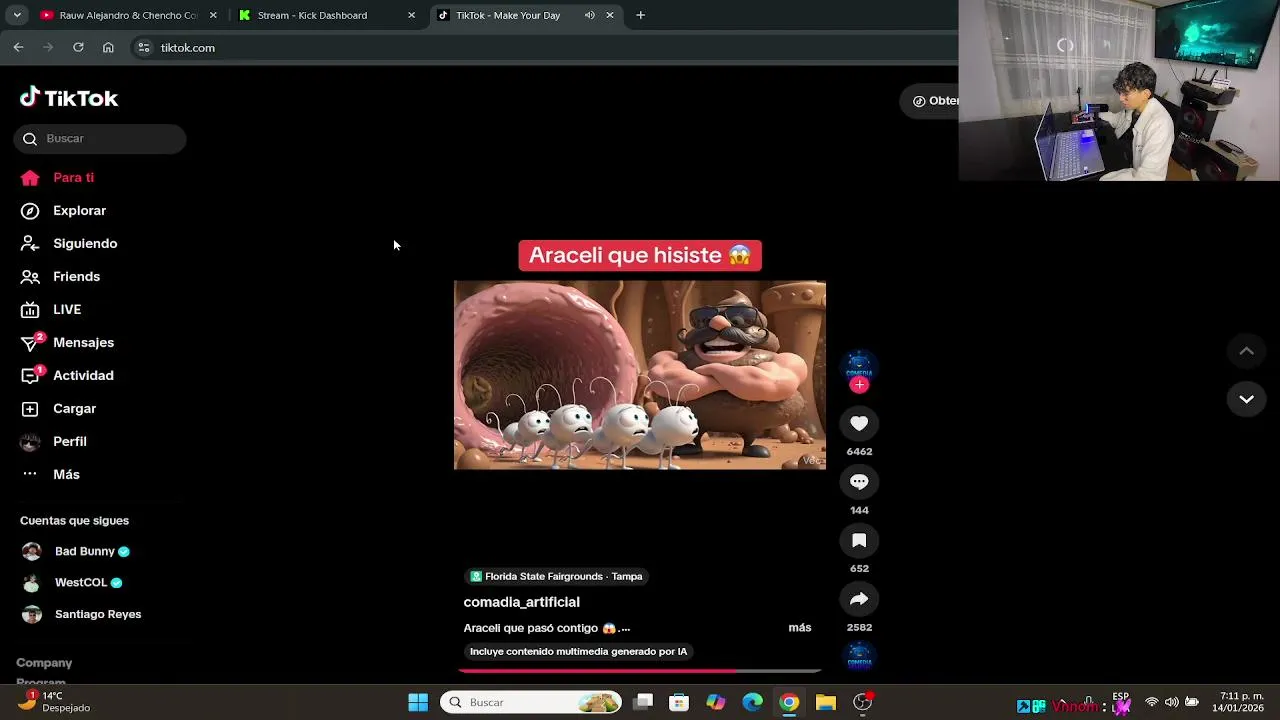Open File Explorer from the taskbar
This screenshot has width=1280, height=720.
(826, 702)
